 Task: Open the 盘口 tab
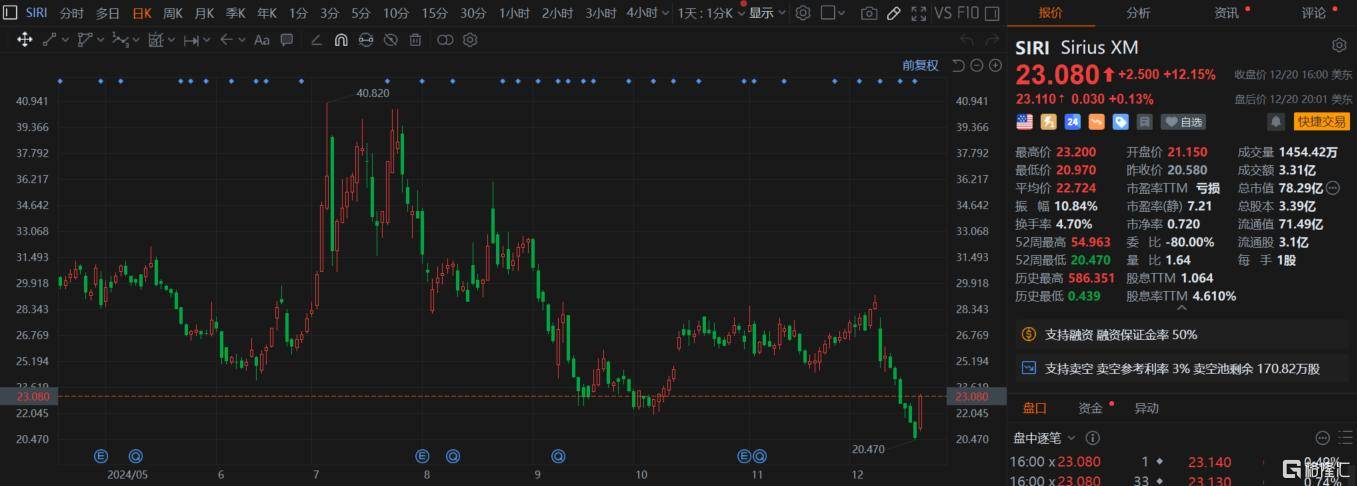point(1034,408)
